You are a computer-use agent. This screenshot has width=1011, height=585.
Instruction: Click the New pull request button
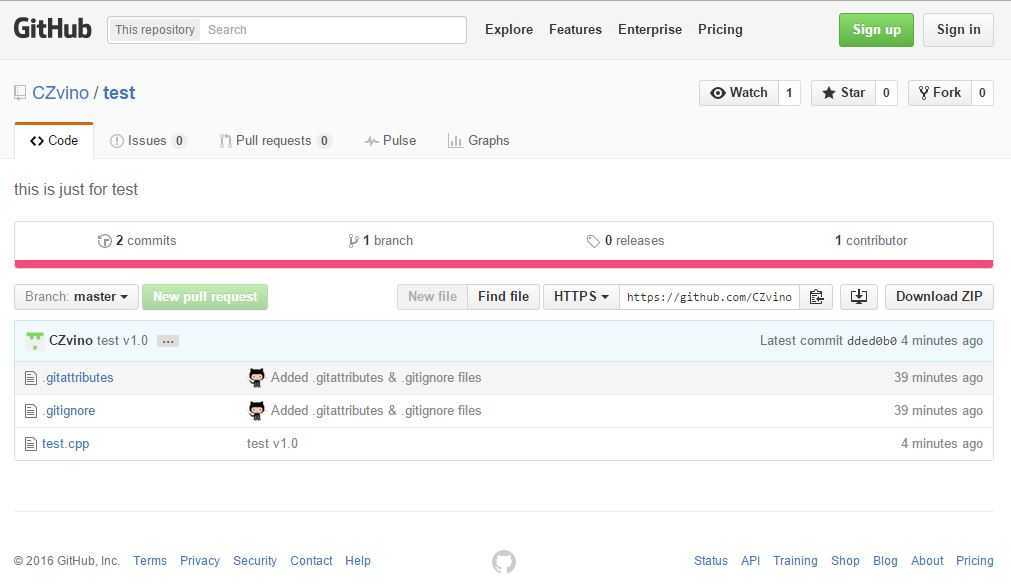(x=205, y=297)
